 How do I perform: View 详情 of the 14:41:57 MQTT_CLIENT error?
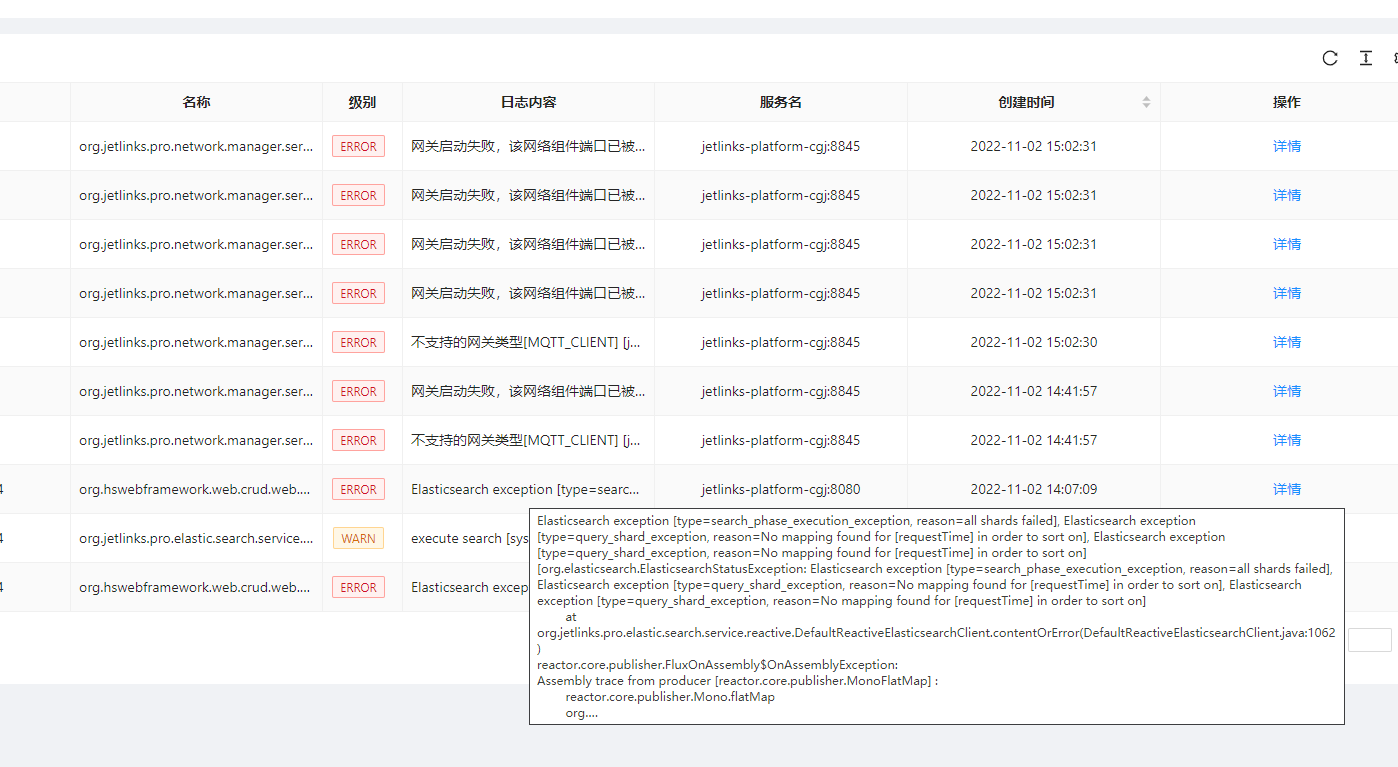pyautogui.click(x=1286, y=440)
